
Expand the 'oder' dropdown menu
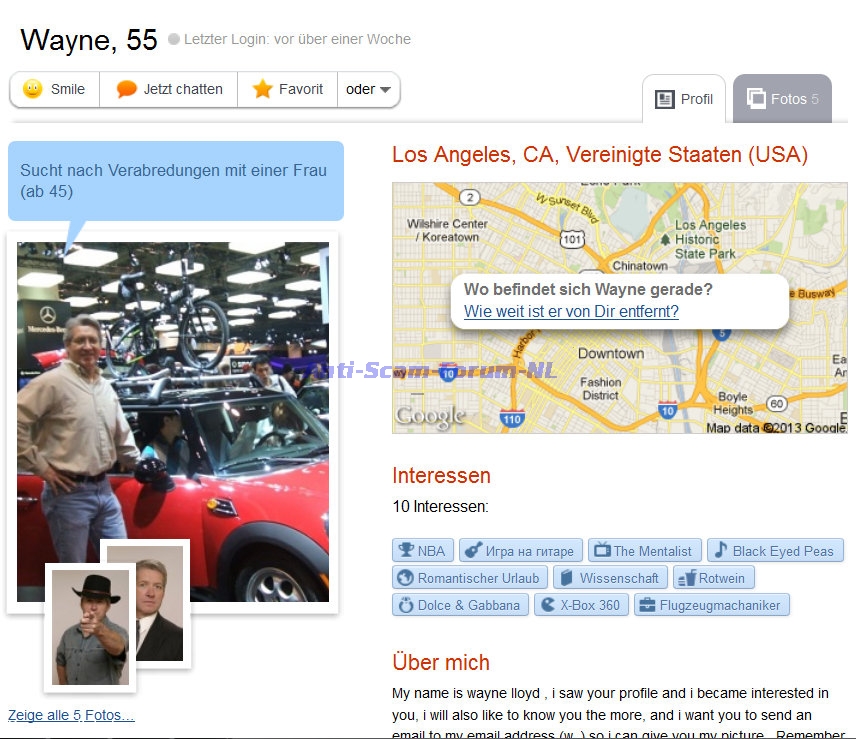pyautogui.click(x=368, y=89)
